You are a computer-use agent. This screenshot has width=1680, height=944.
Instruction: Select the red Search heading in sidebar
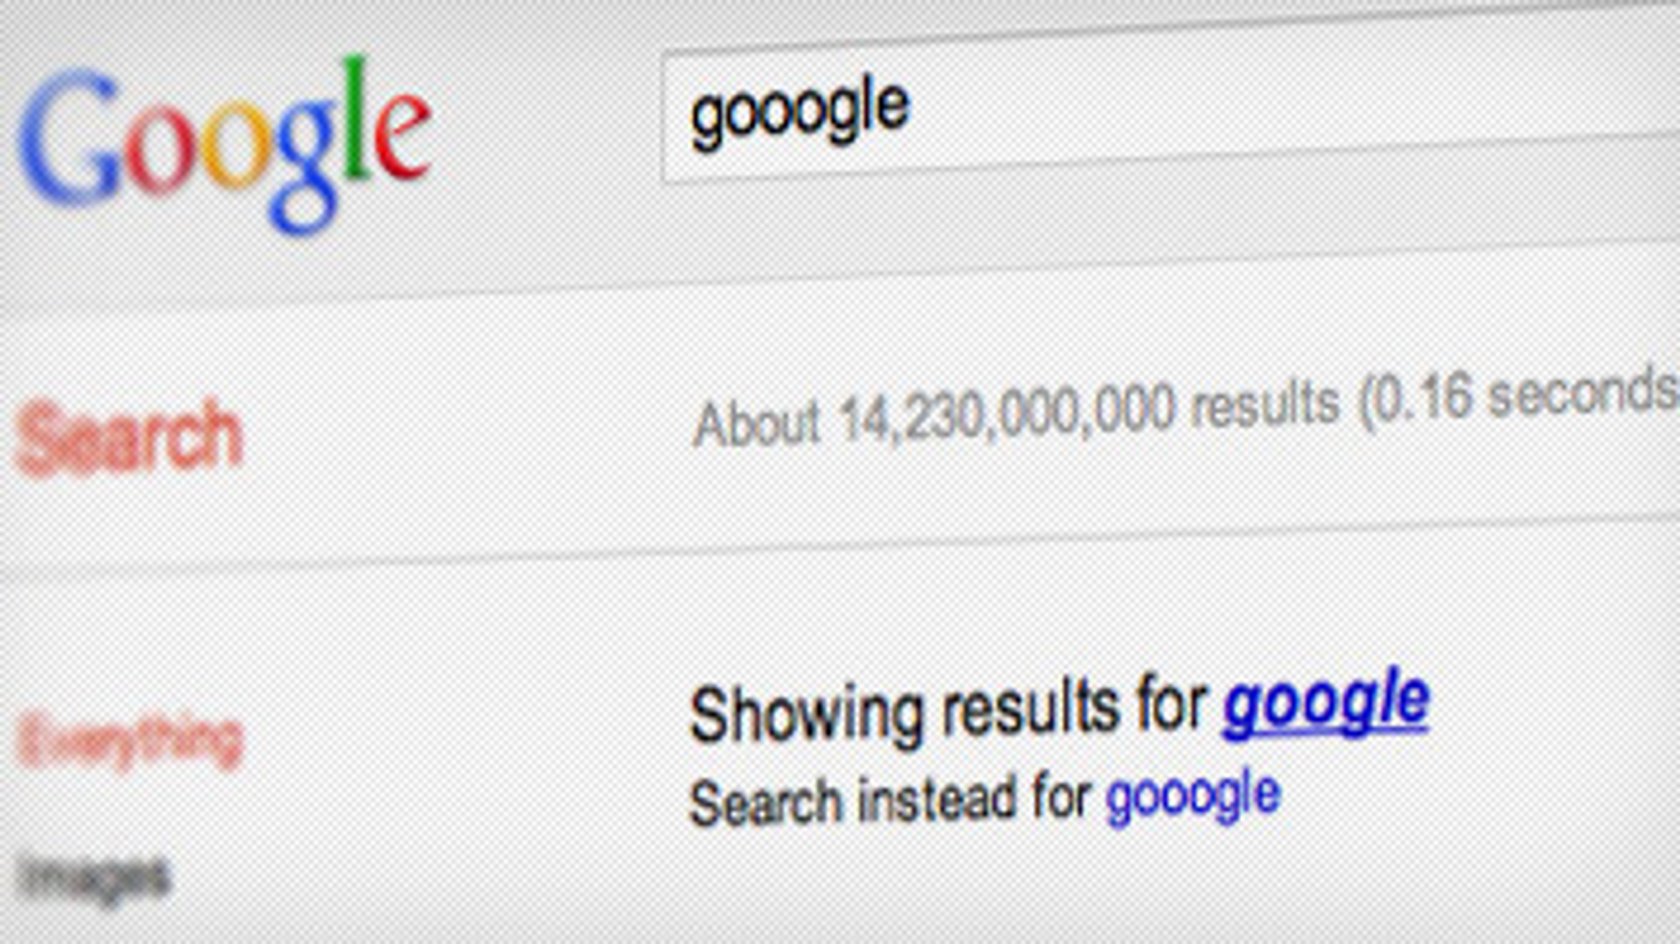point(129,436)
